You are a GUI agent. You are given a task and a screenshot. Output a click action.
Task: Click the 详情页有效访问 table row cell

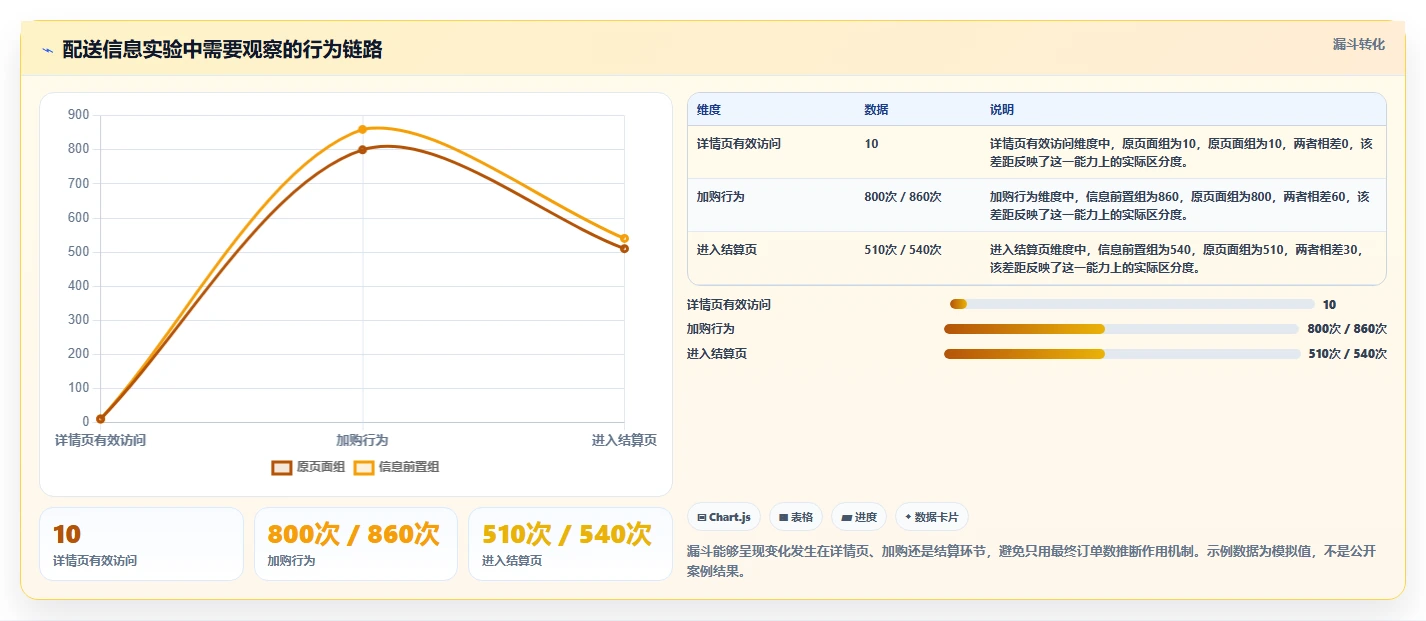pos(771,152)
